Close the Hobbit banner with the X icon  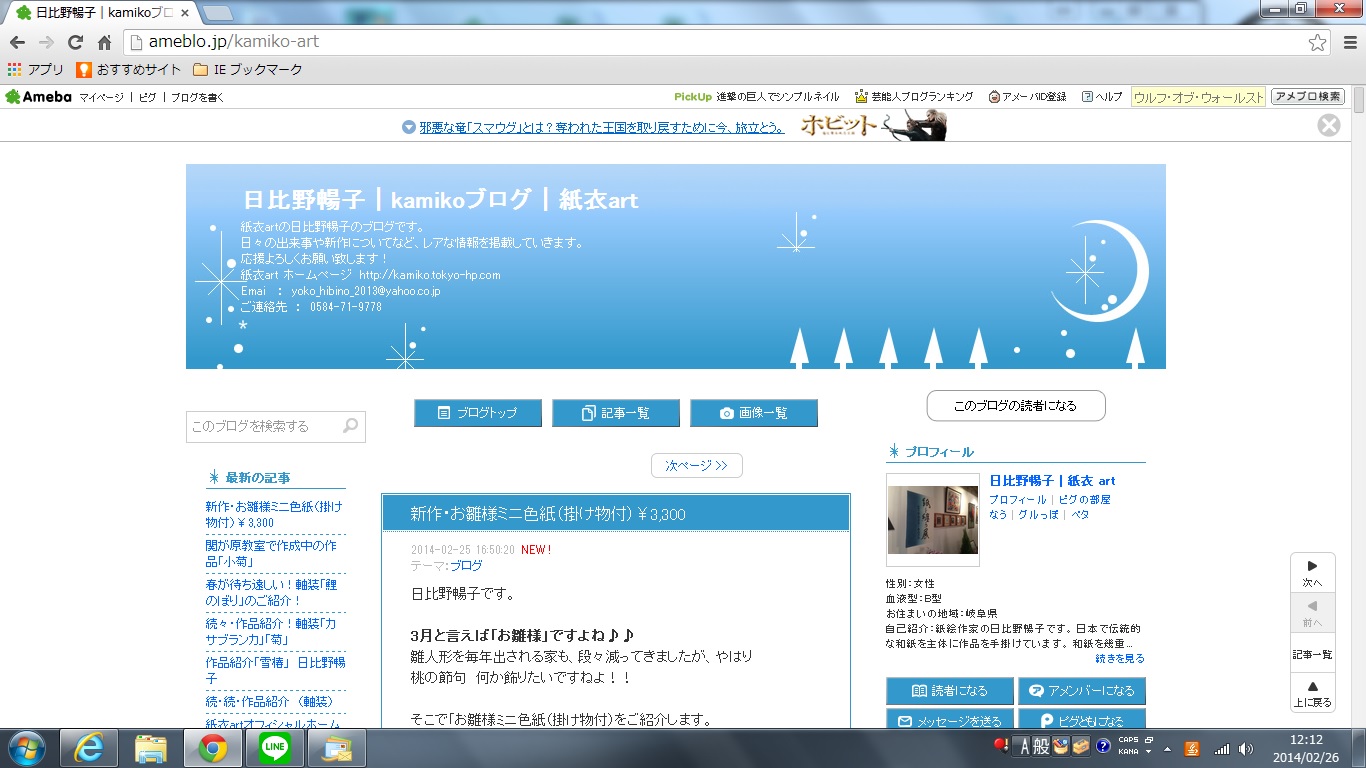(1328, 125)
